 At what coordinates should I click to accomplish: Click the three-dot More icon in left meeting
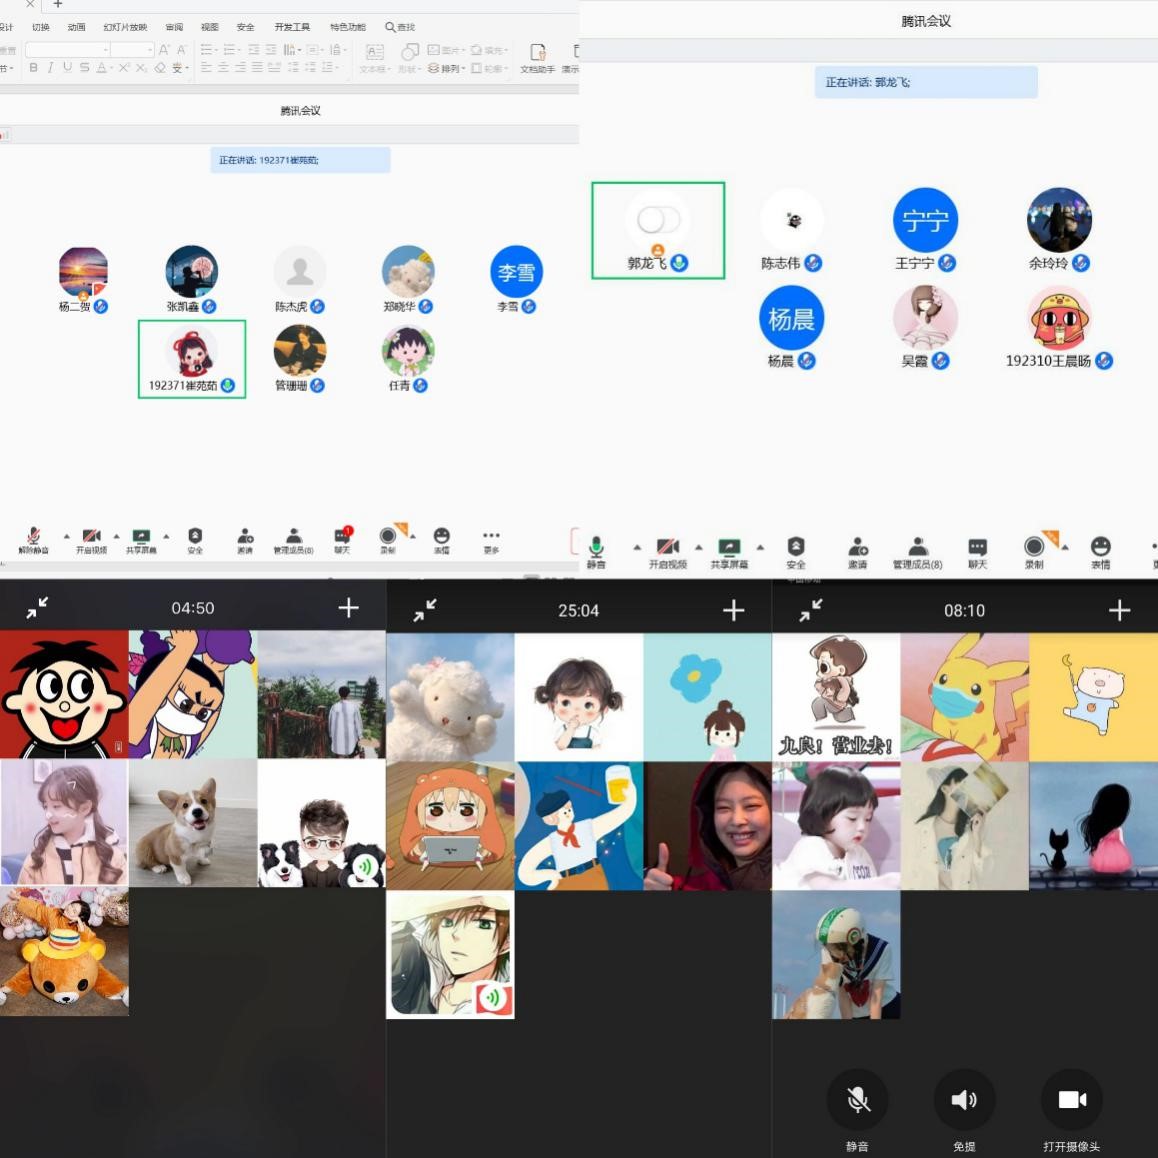pyautogui.click(x=490, y=537)
